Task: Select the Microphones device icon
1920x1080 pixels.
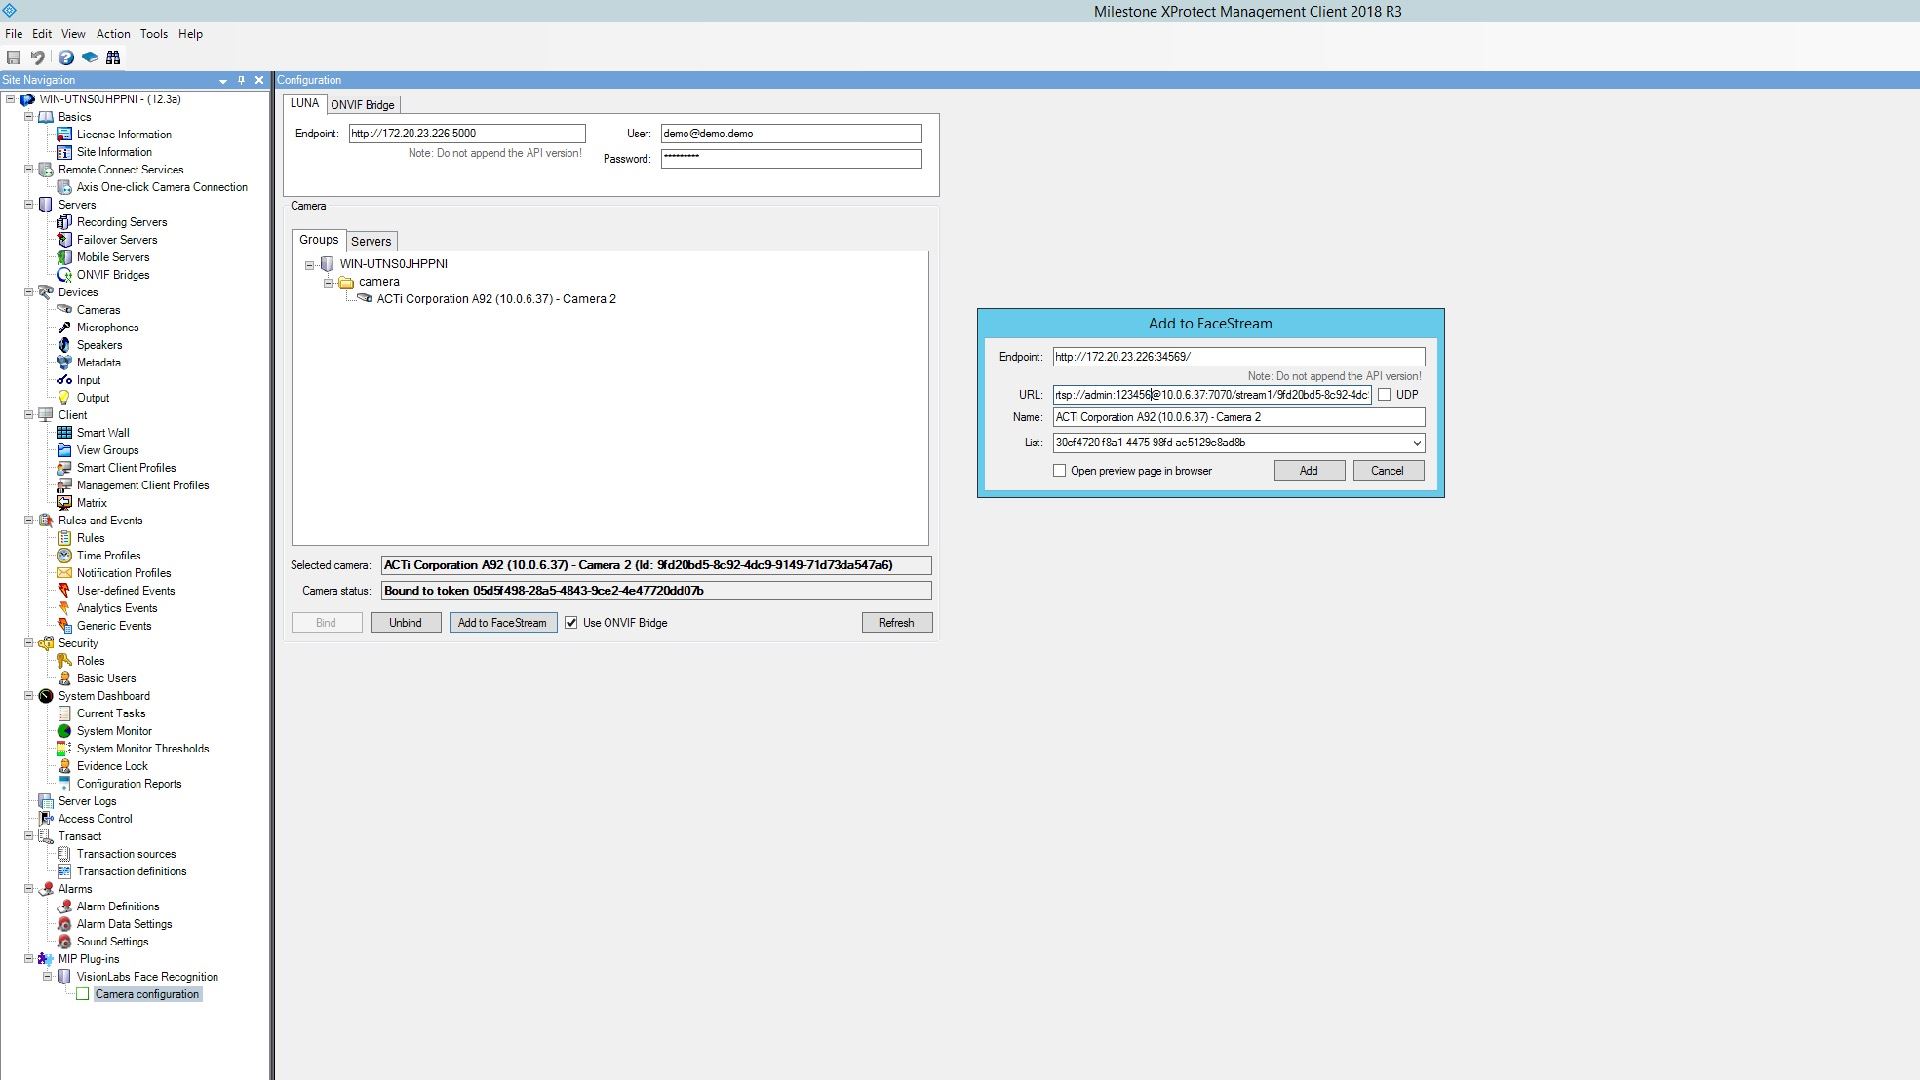Action: (64, 327)
